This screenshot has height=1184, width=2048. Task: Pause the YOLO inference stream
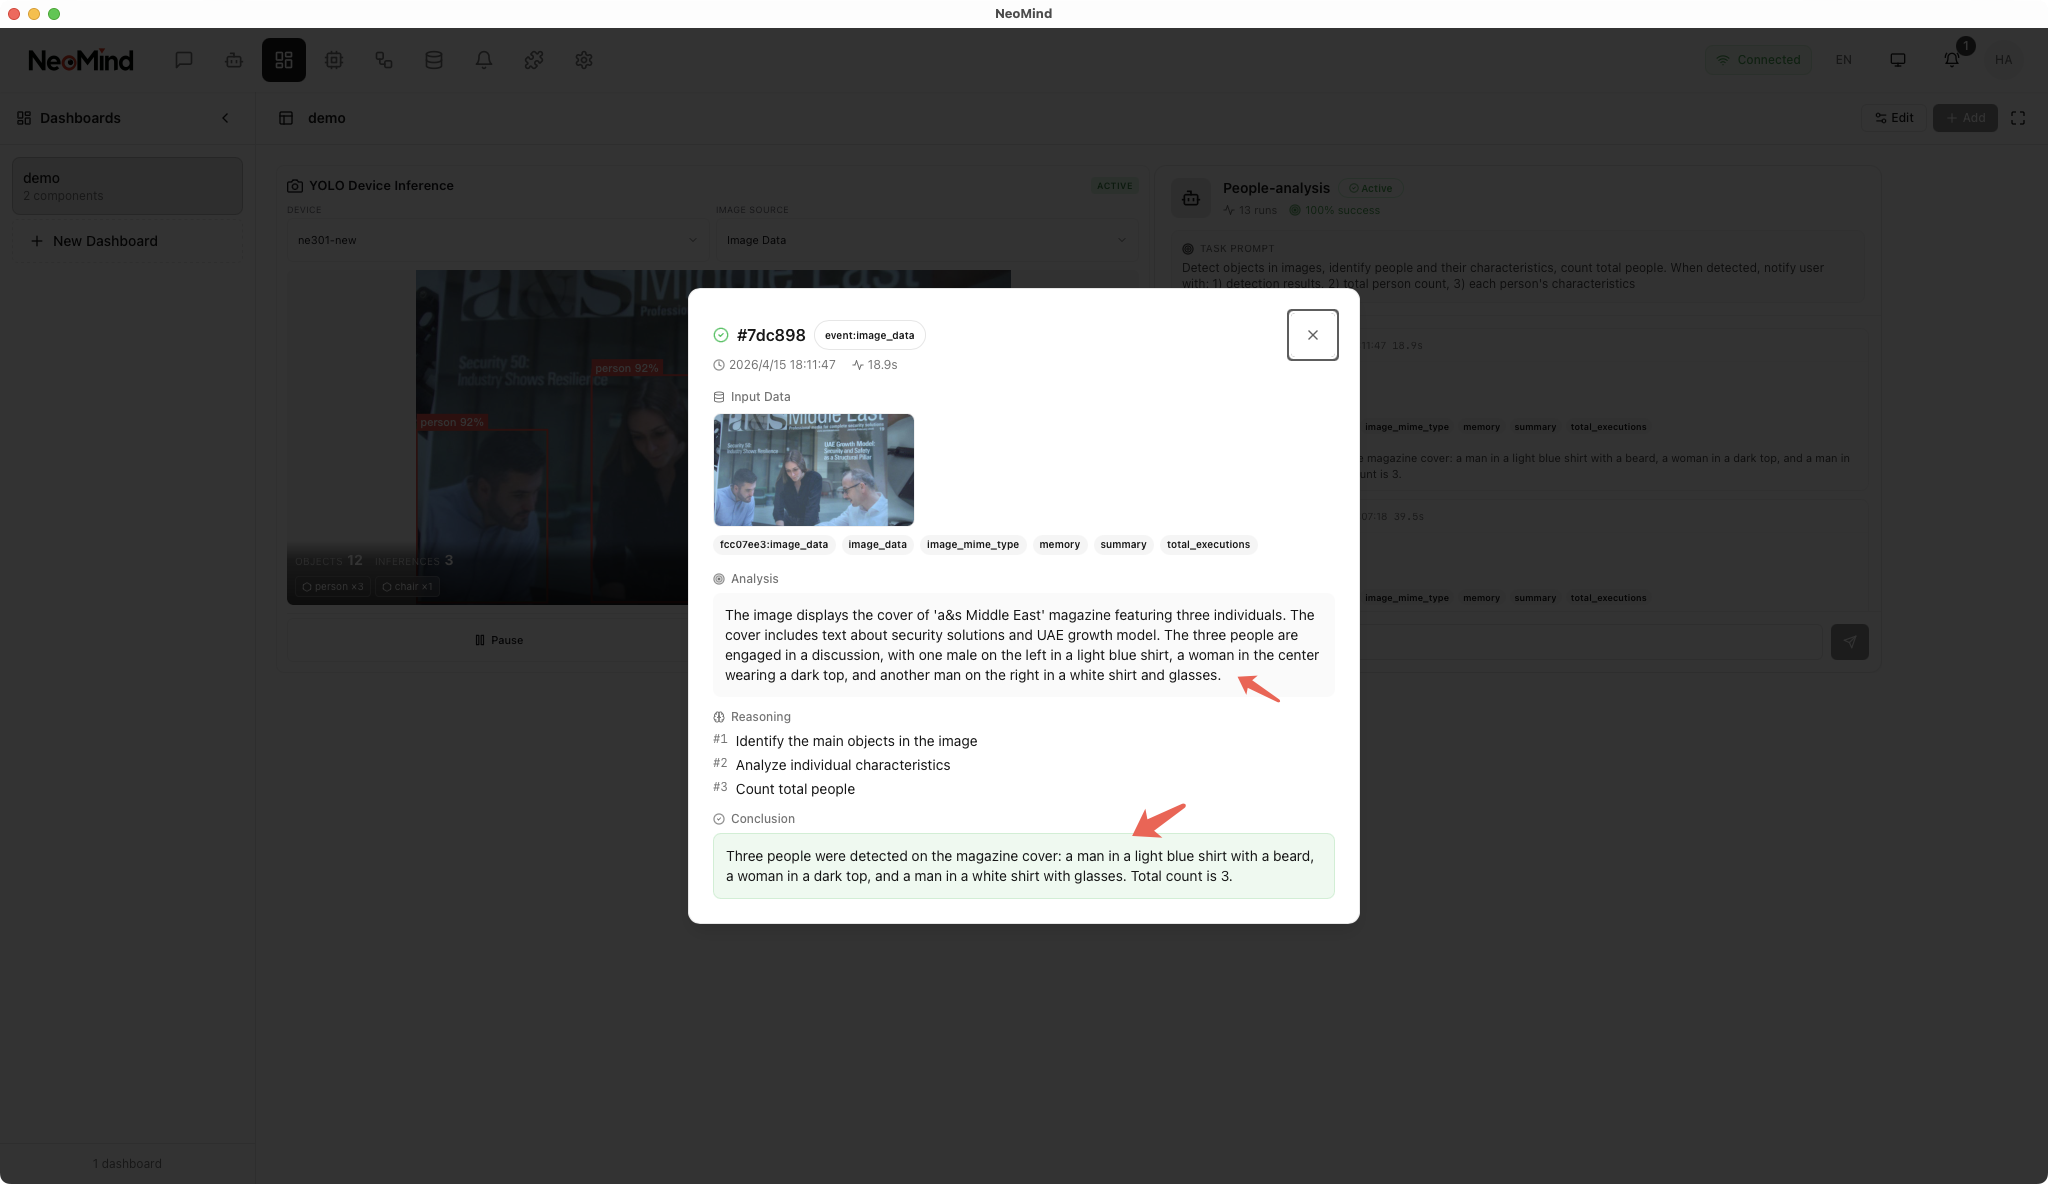[x=499, y=640]
